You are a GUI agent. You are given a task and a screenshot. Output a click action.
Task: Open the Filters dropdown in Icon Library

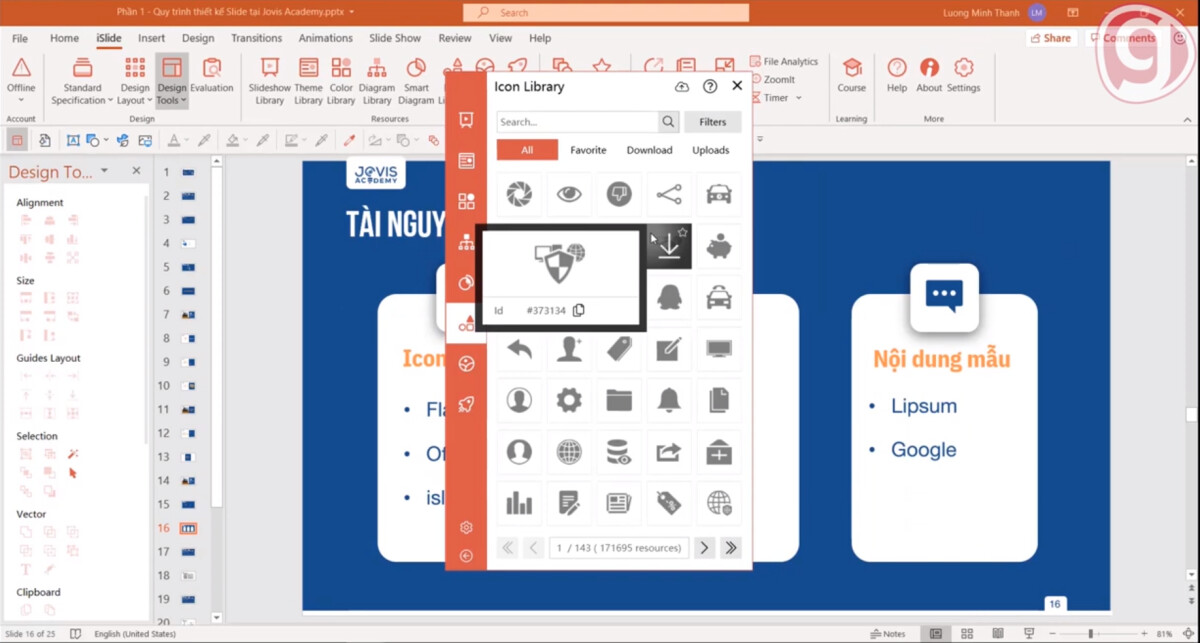pos(713,121)
